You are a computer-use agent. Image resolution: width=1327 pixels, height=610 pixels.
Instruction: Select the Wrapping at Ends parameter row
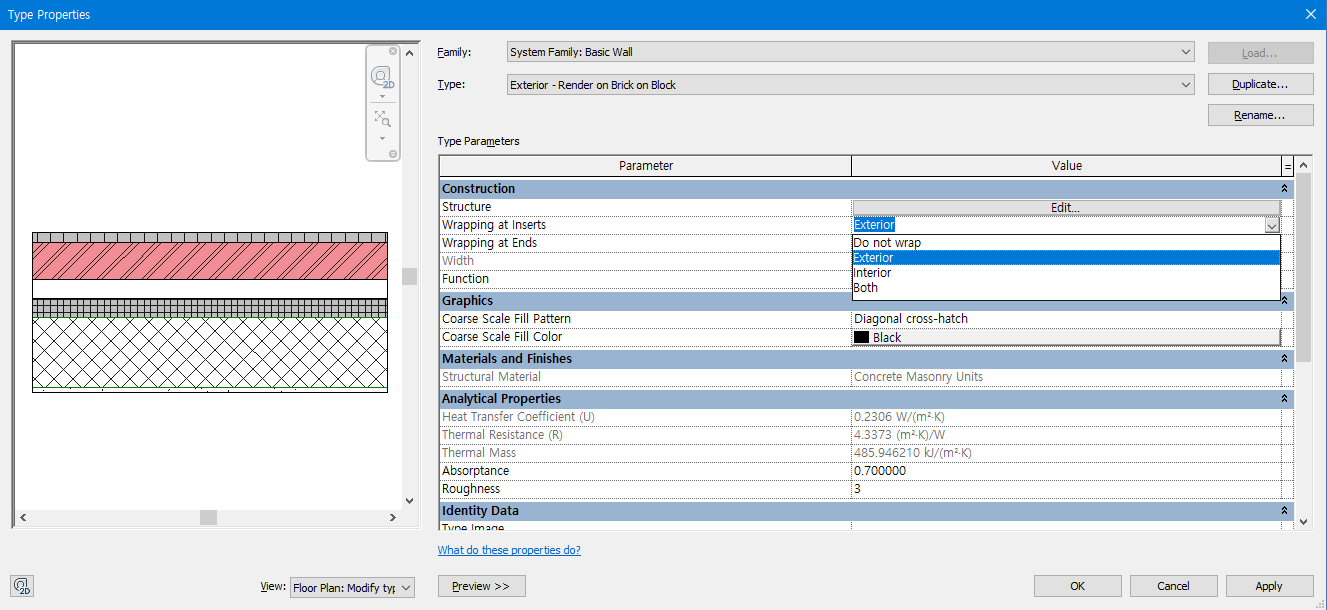point(645,243)
